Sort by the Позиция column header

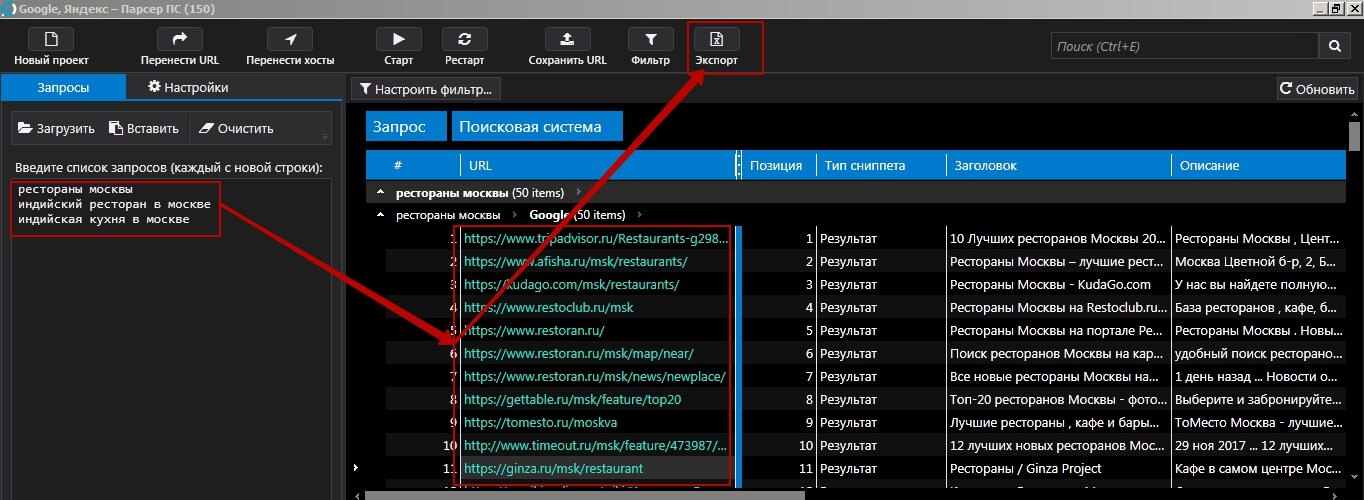pyautogui.click(x=777, y=165)
